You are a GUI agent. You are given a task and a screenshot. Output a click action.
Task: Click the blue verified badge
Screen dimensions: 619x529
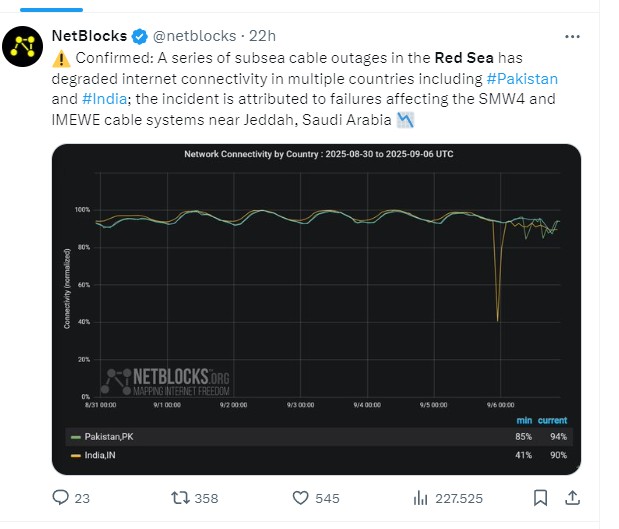pos(141,37)
